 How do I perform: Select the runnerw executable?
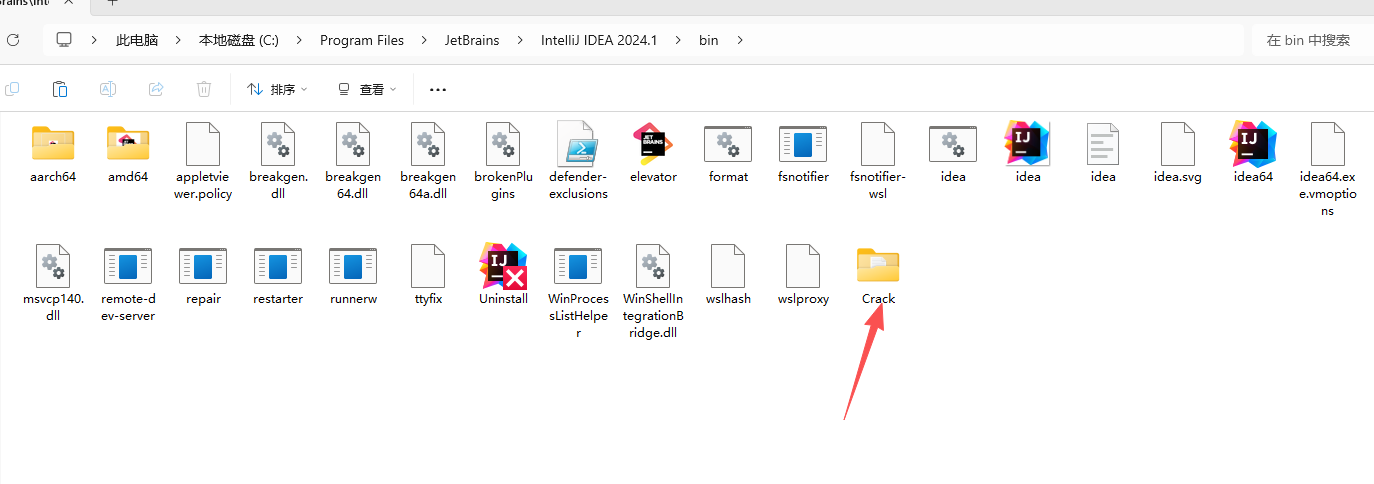click(x=353, y=278)
